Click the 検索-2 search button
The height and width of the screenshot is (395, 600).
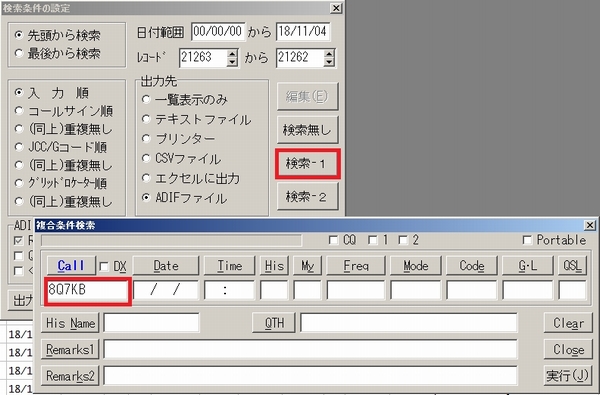pos(307,197)
